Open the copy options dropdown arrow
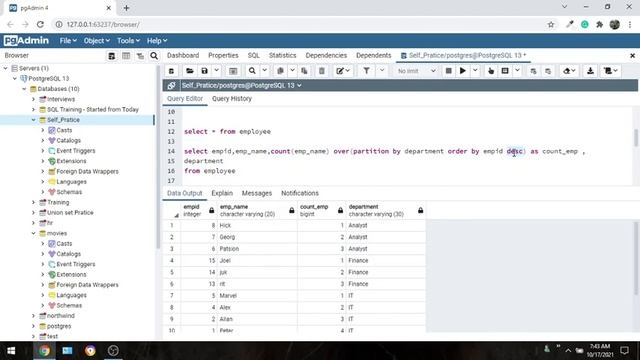Screen dimensions: 640x360 pos(292,71)
